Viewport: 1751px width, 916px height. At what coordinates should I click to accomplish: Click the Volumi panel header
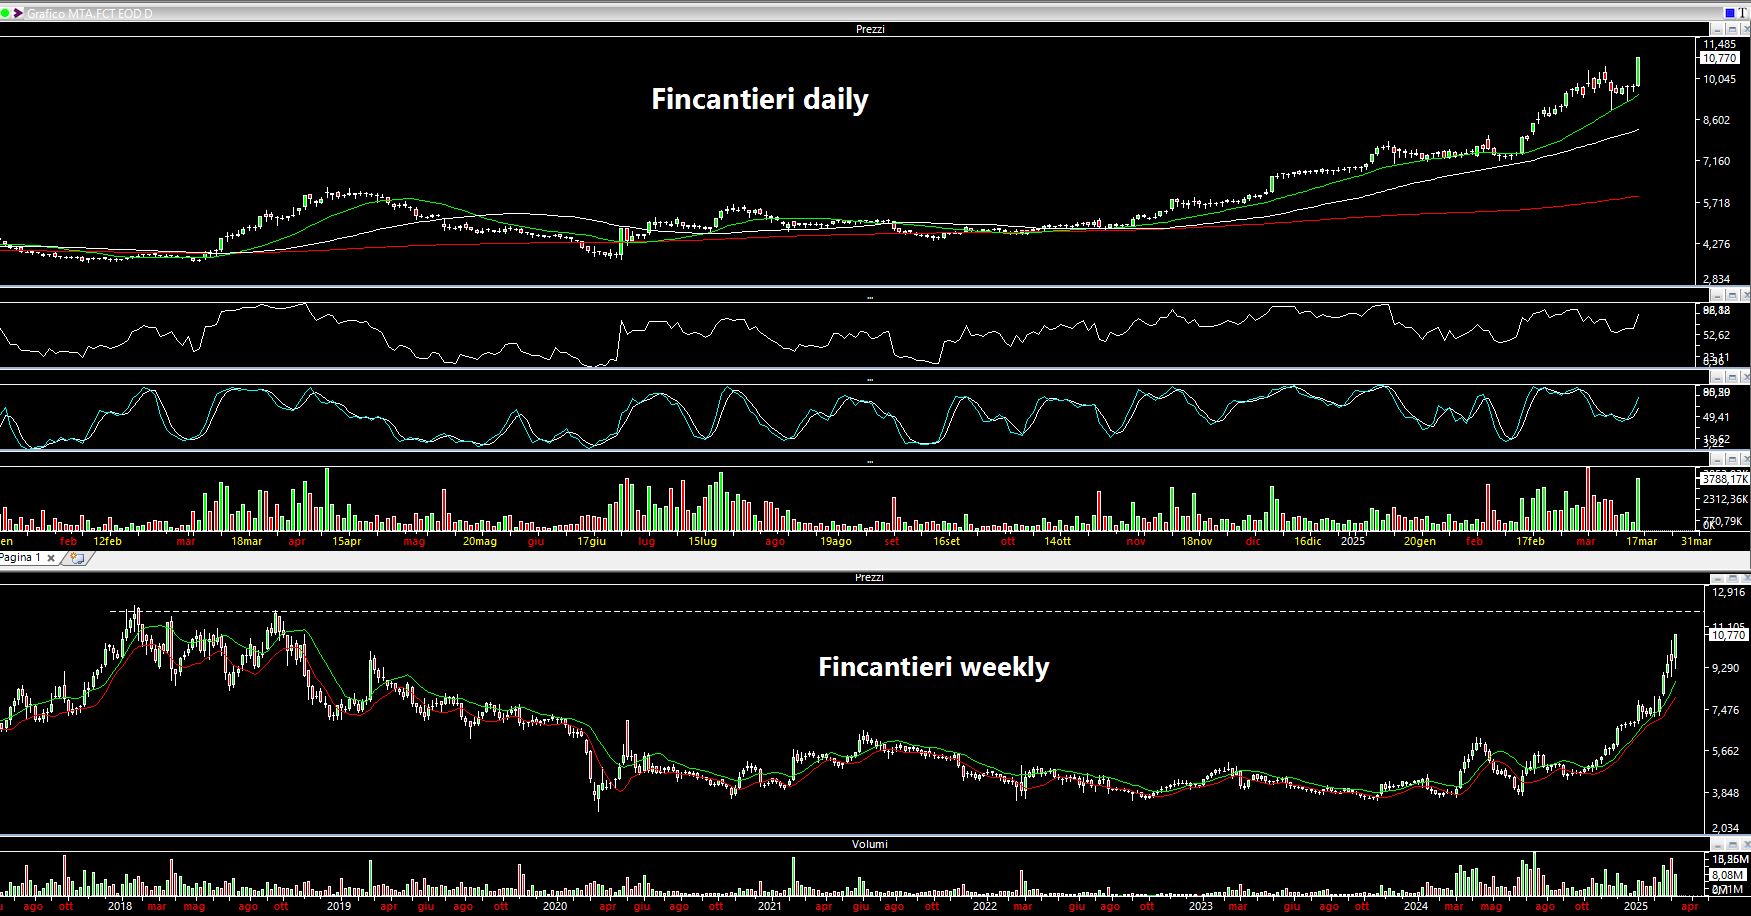870,844
